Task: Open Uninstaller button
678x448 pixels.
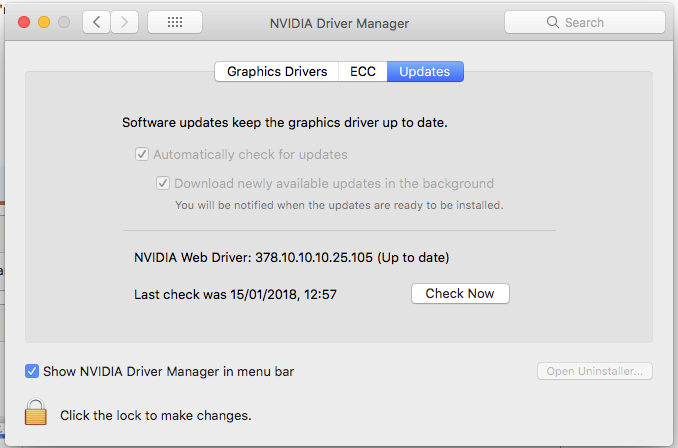Action: click(x=595, y=371)
